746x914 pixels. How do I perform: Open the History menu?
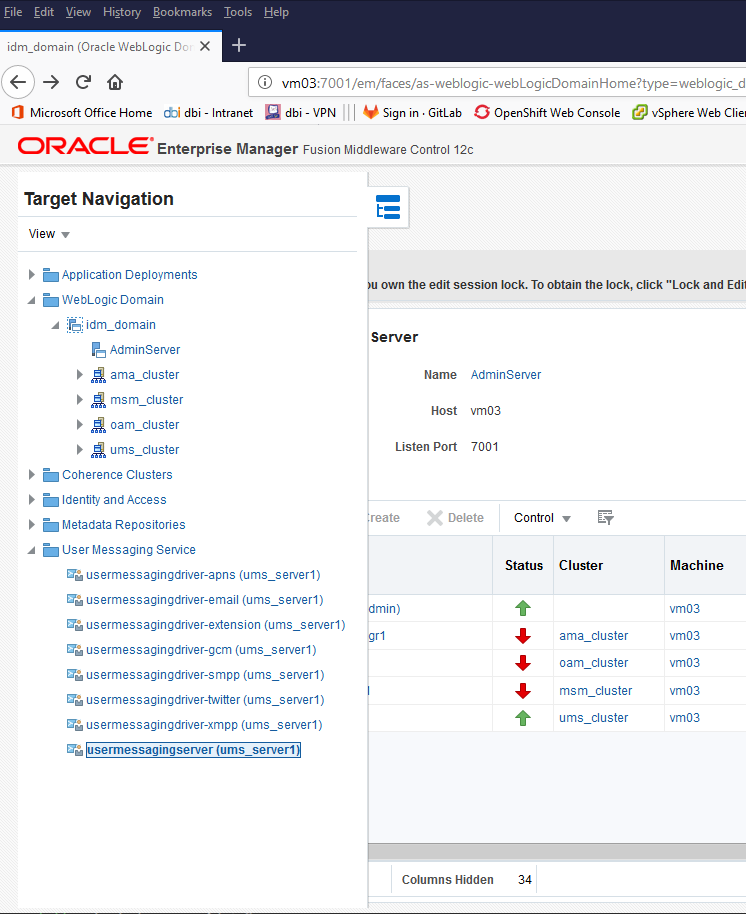(122, 12)
